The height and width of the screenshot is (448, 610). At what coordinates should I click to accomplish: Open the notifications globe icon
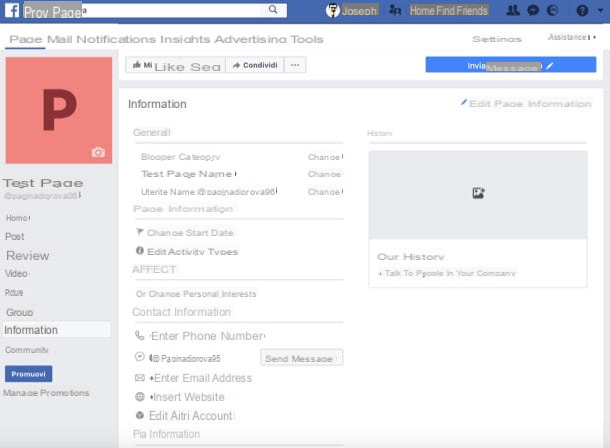tap(552, 10)
